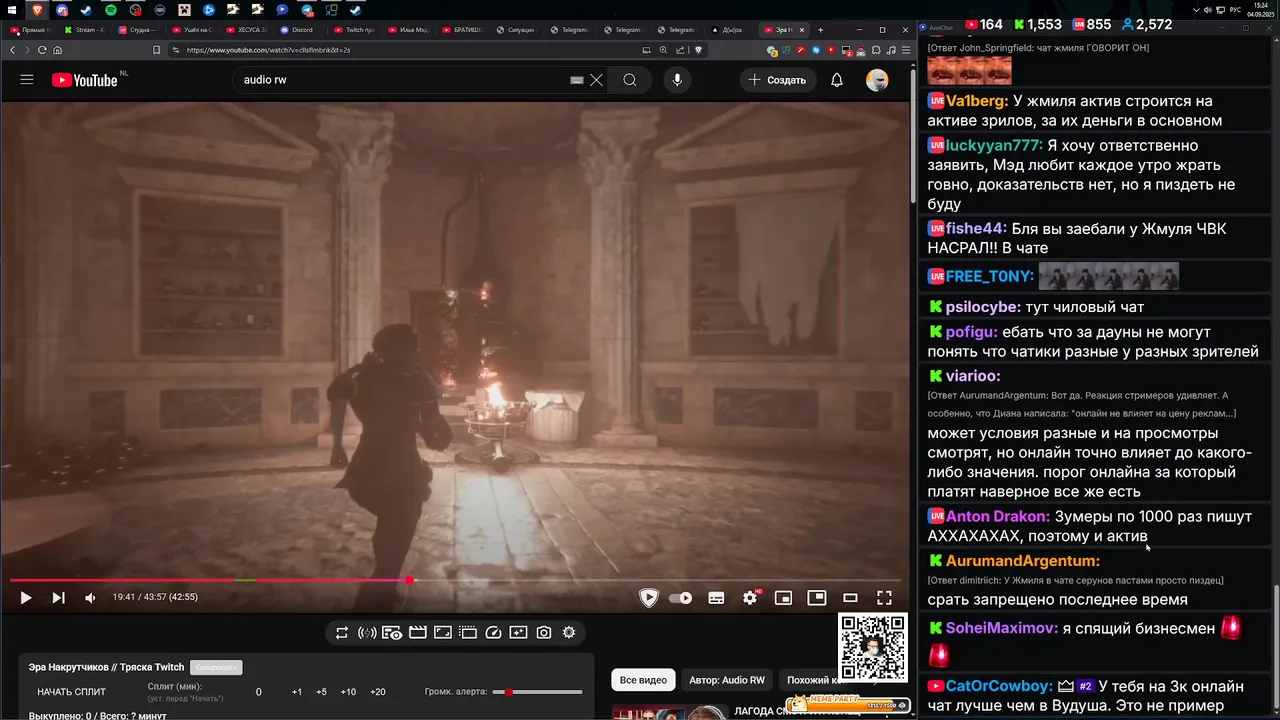Click username 'SoheiMaximov' in chat
Image resolution: width=1280 pixels, height=720 pixels.
(1002, 628)
